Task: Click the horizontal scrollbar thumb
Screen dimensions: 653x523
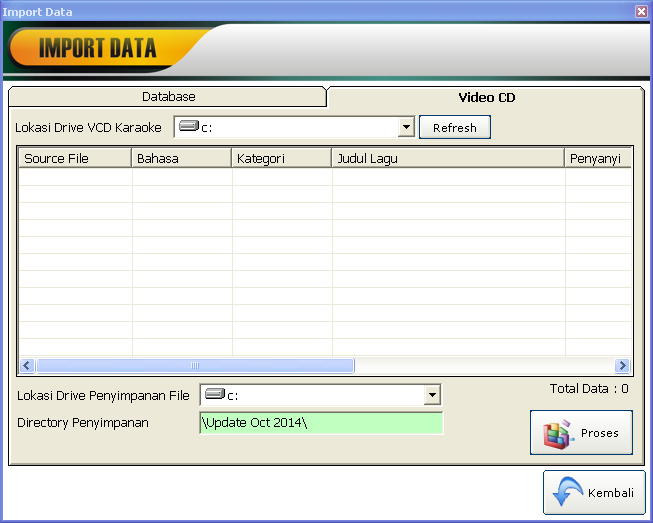Action: [x=195, y=366]
